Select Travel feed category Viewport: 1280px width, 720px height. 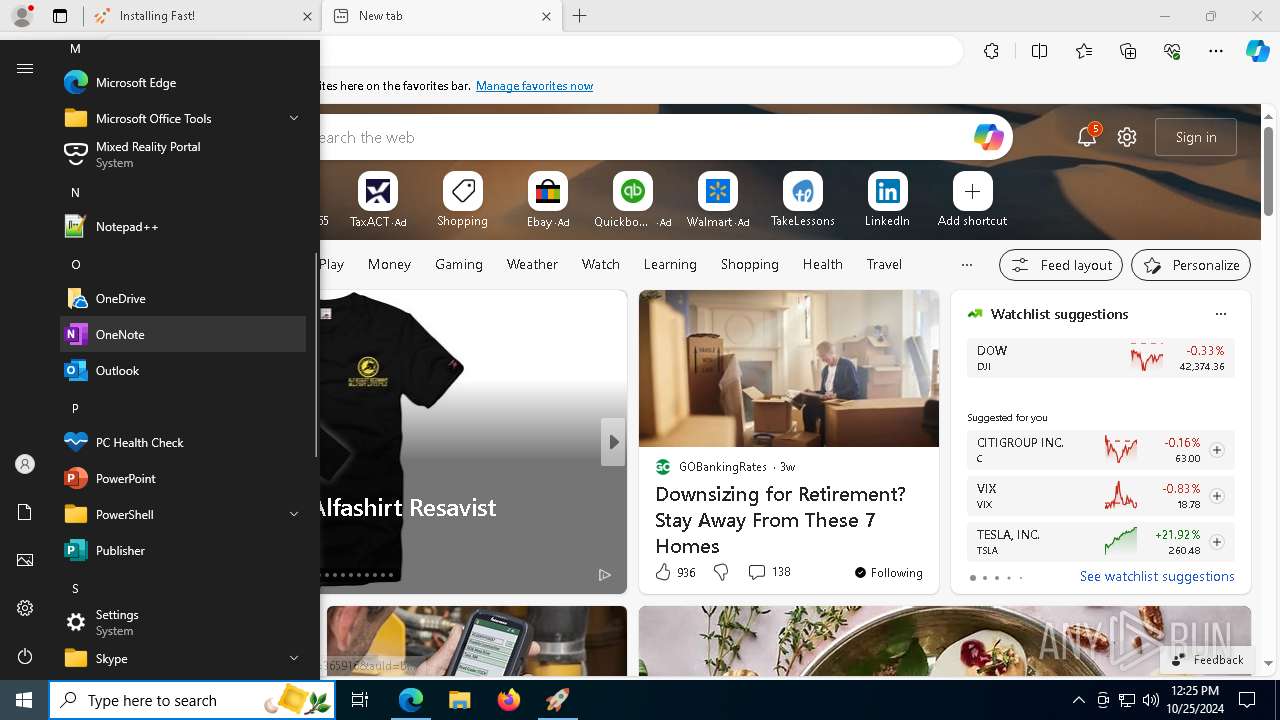tap(884, 264)
